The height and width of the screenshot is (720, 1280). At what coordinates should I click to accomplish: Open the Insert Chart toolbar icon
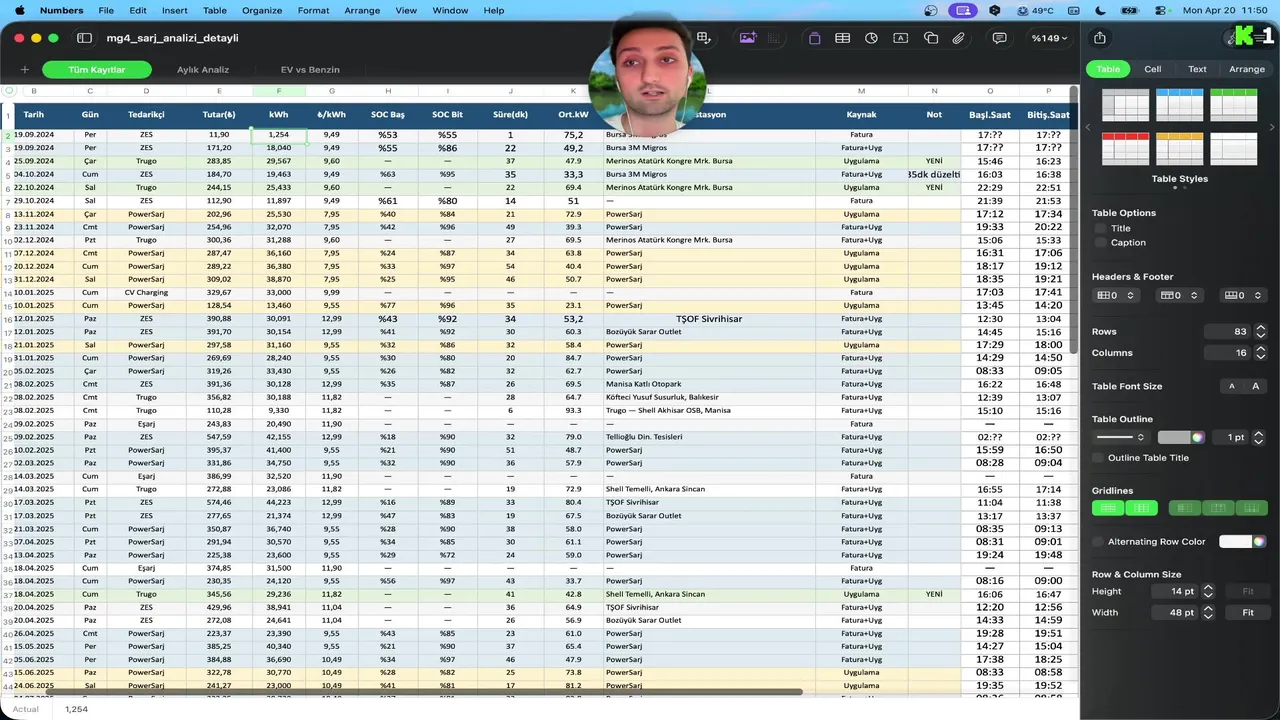(872, 38)
